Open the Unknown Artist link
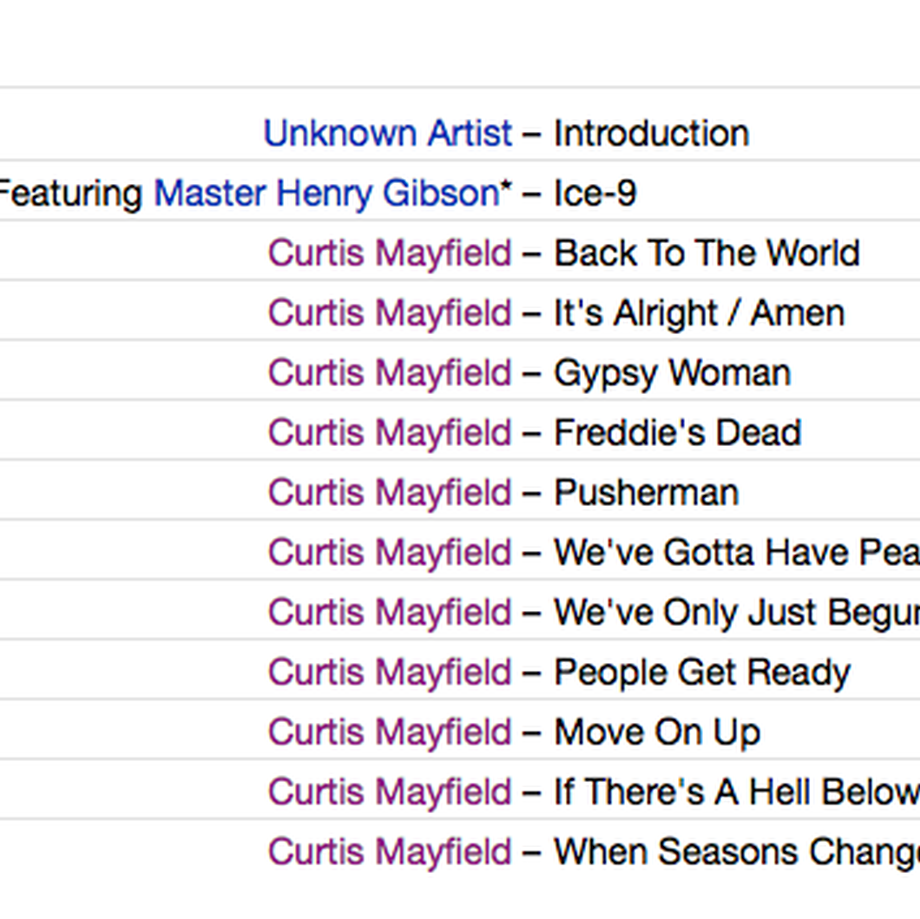The image size is (920, 919). 388,133
